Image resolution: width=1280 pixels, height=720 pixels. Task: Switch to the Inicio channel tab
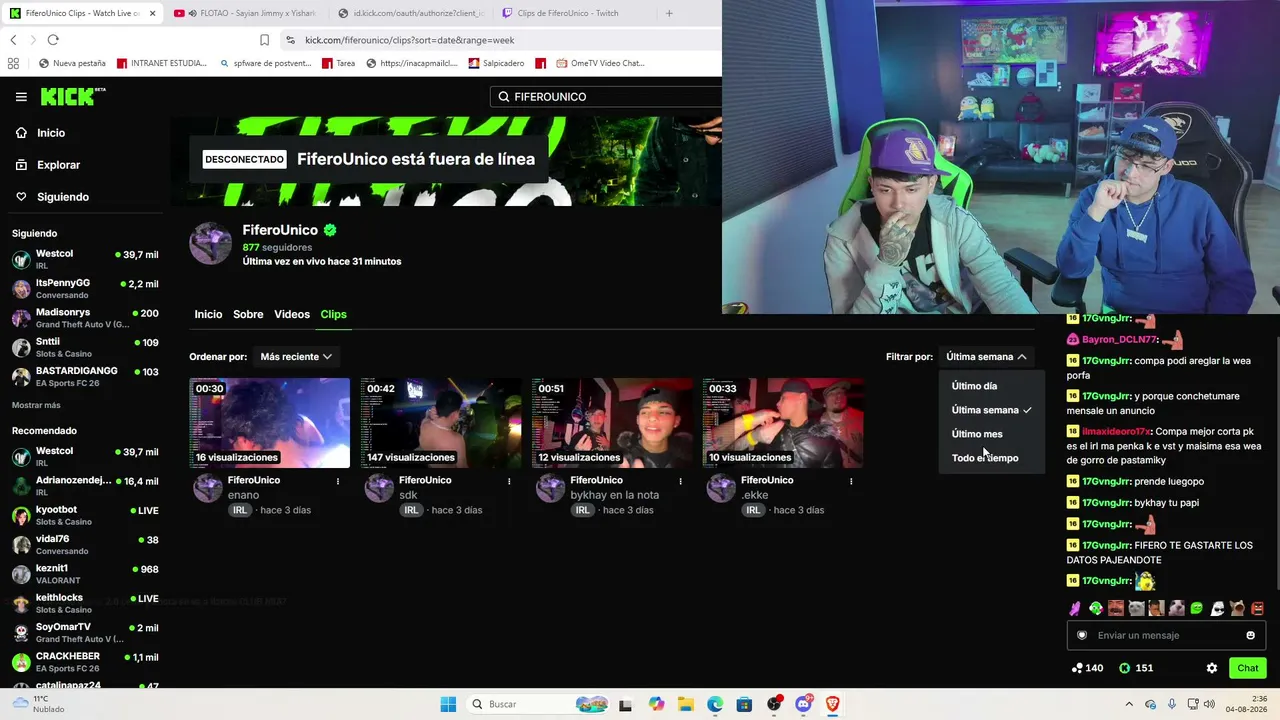pos(208,314)
